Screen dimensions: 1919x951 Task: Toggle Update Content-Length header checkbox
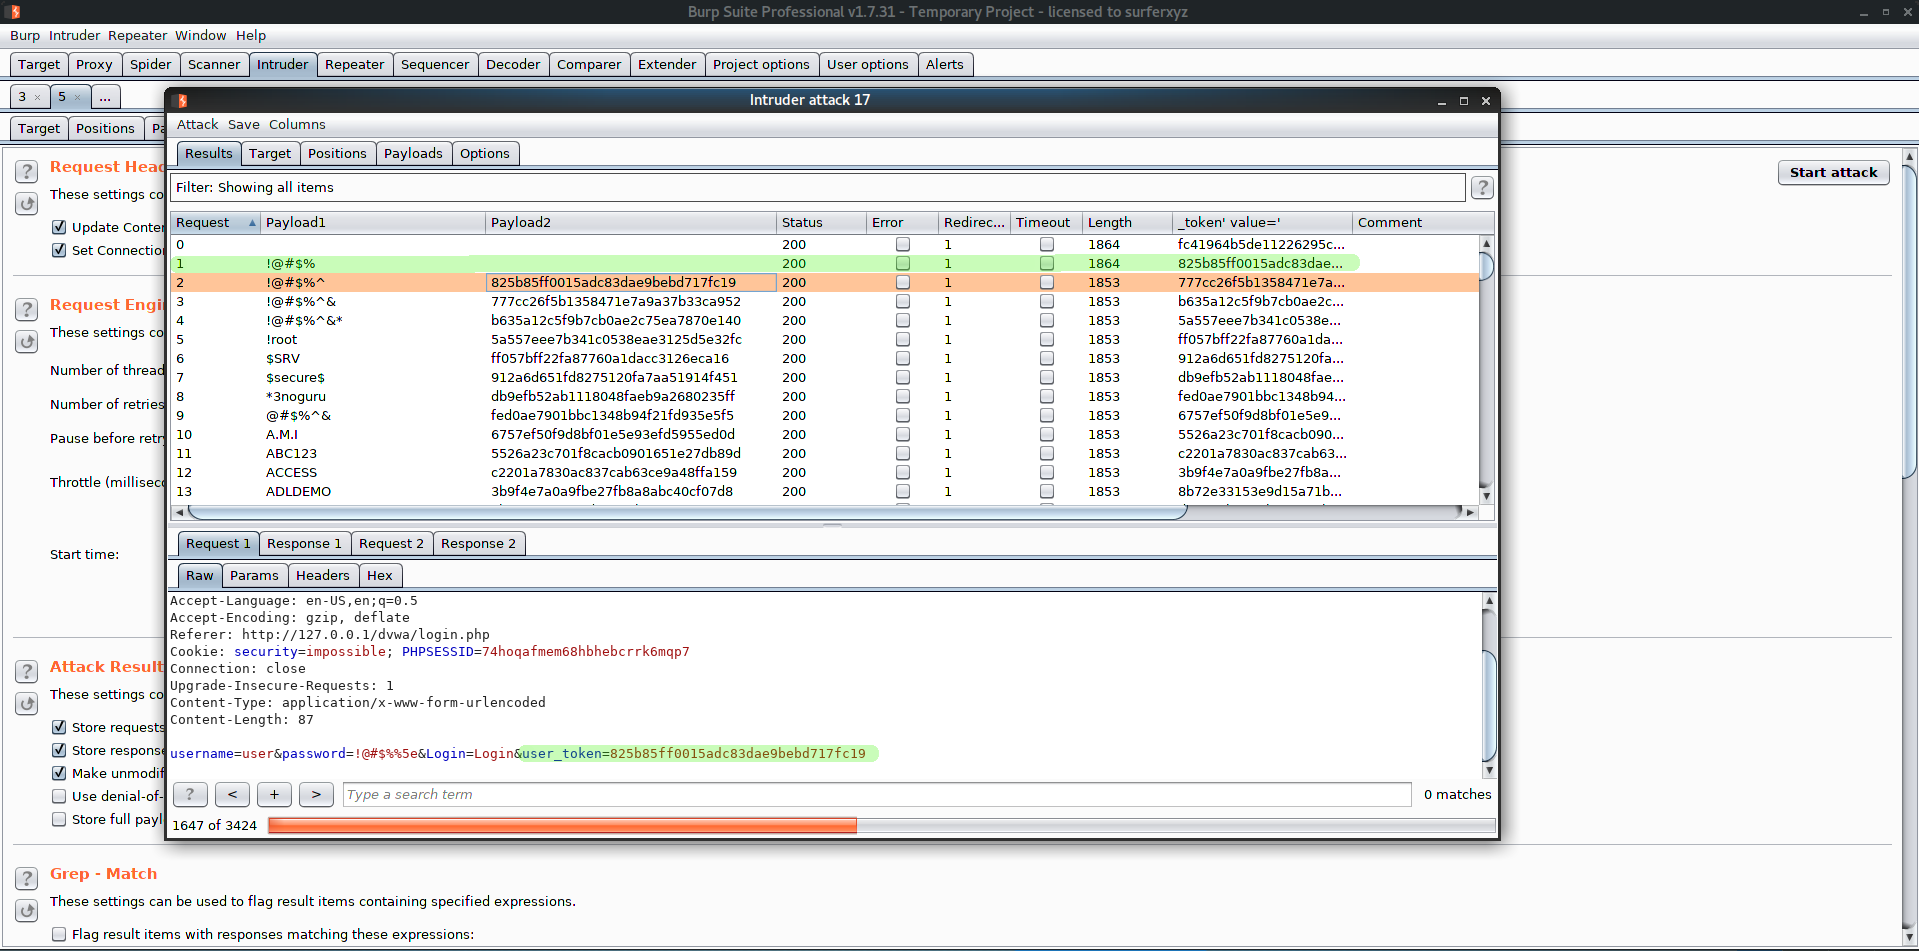point(59,227)
